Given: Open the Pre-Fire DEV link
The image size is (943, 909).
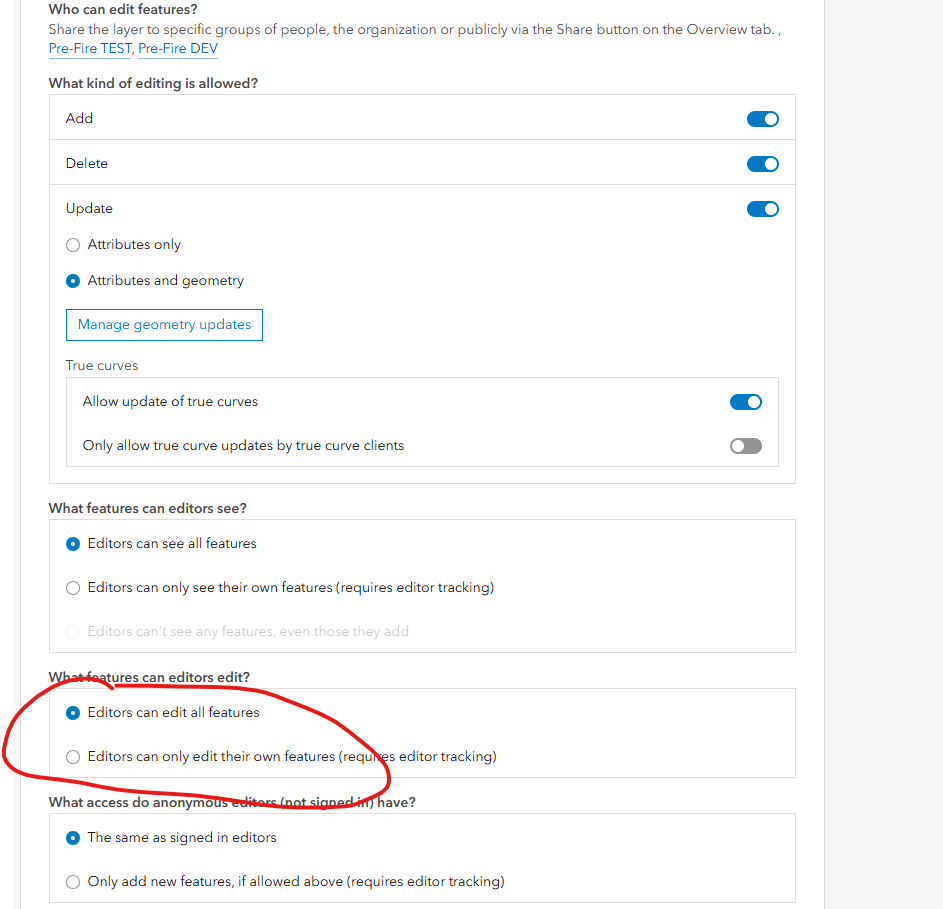Looking at the screenshot, I should point(177,48).
